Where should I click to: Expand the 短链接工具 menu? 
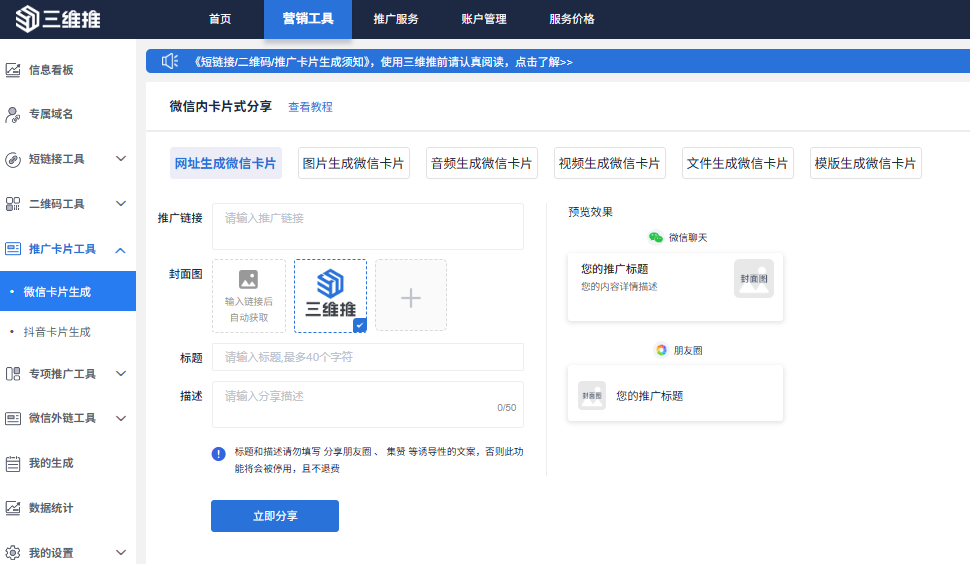pos(121,159)
